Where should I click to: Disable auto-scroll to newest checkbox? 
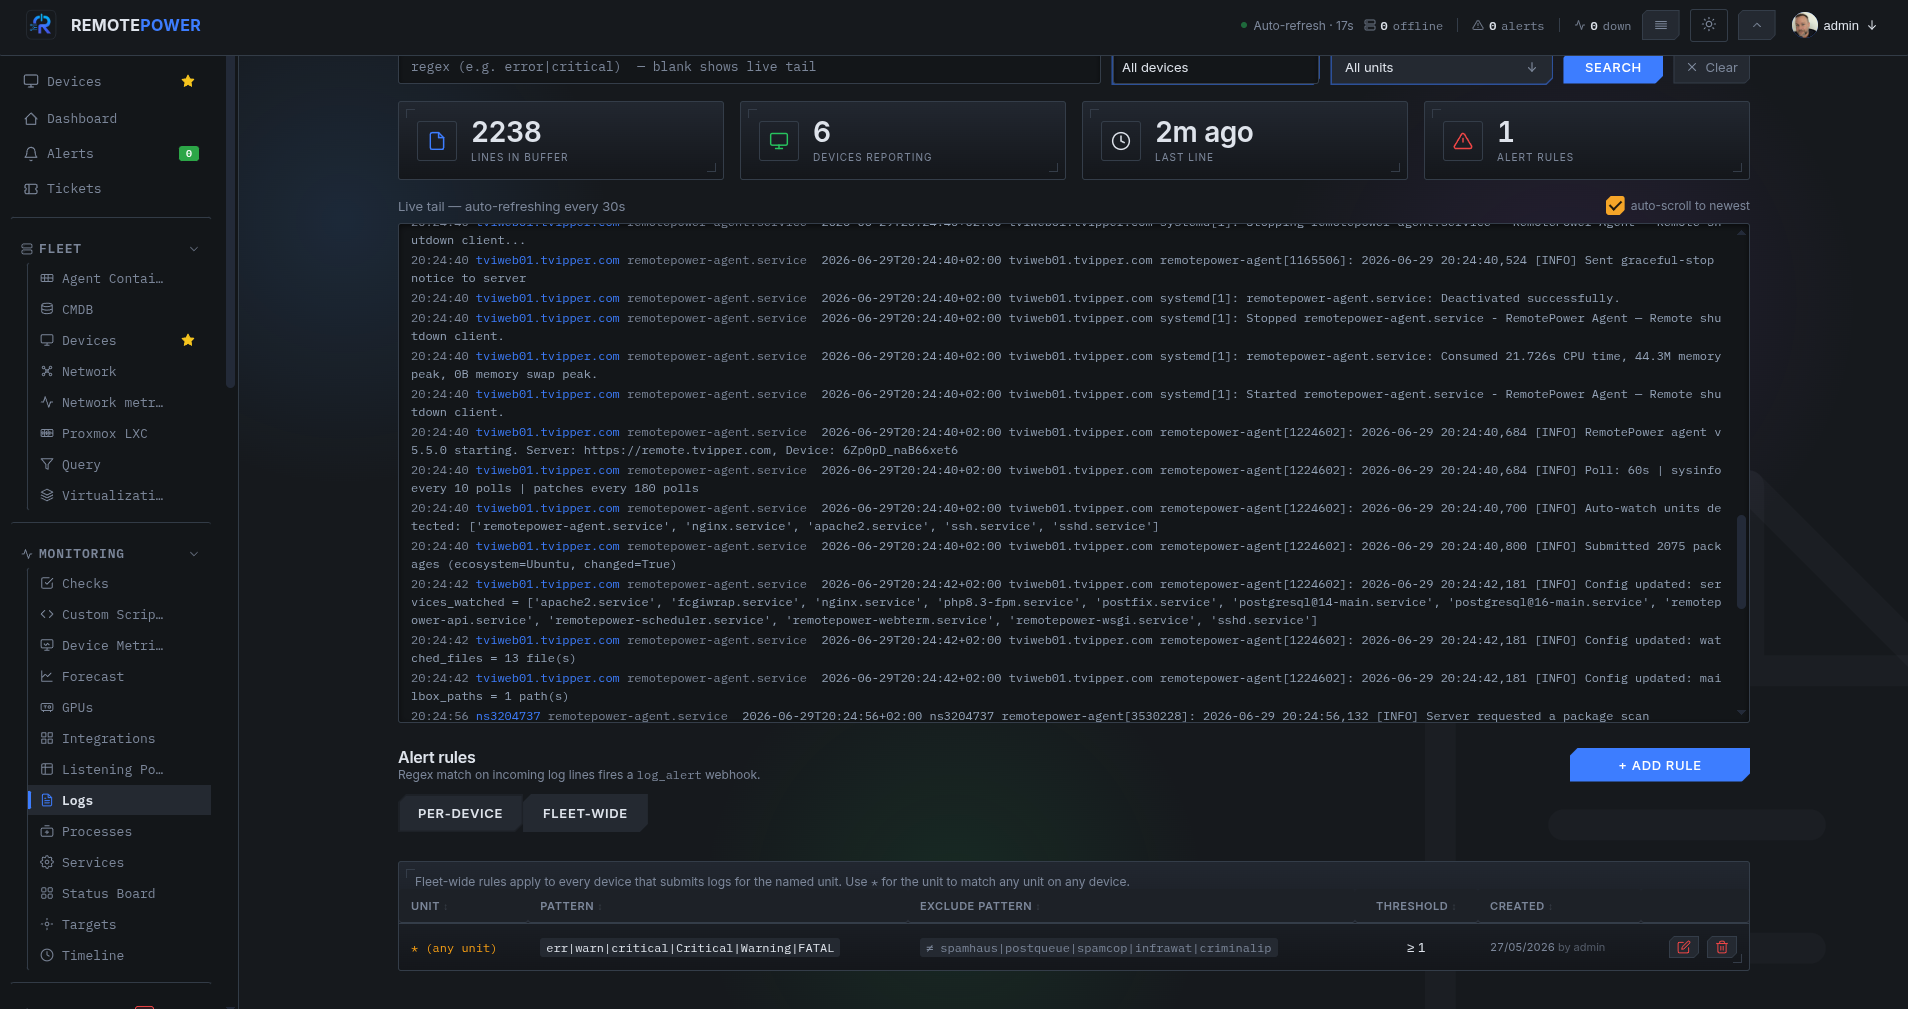click(1615, 206)
